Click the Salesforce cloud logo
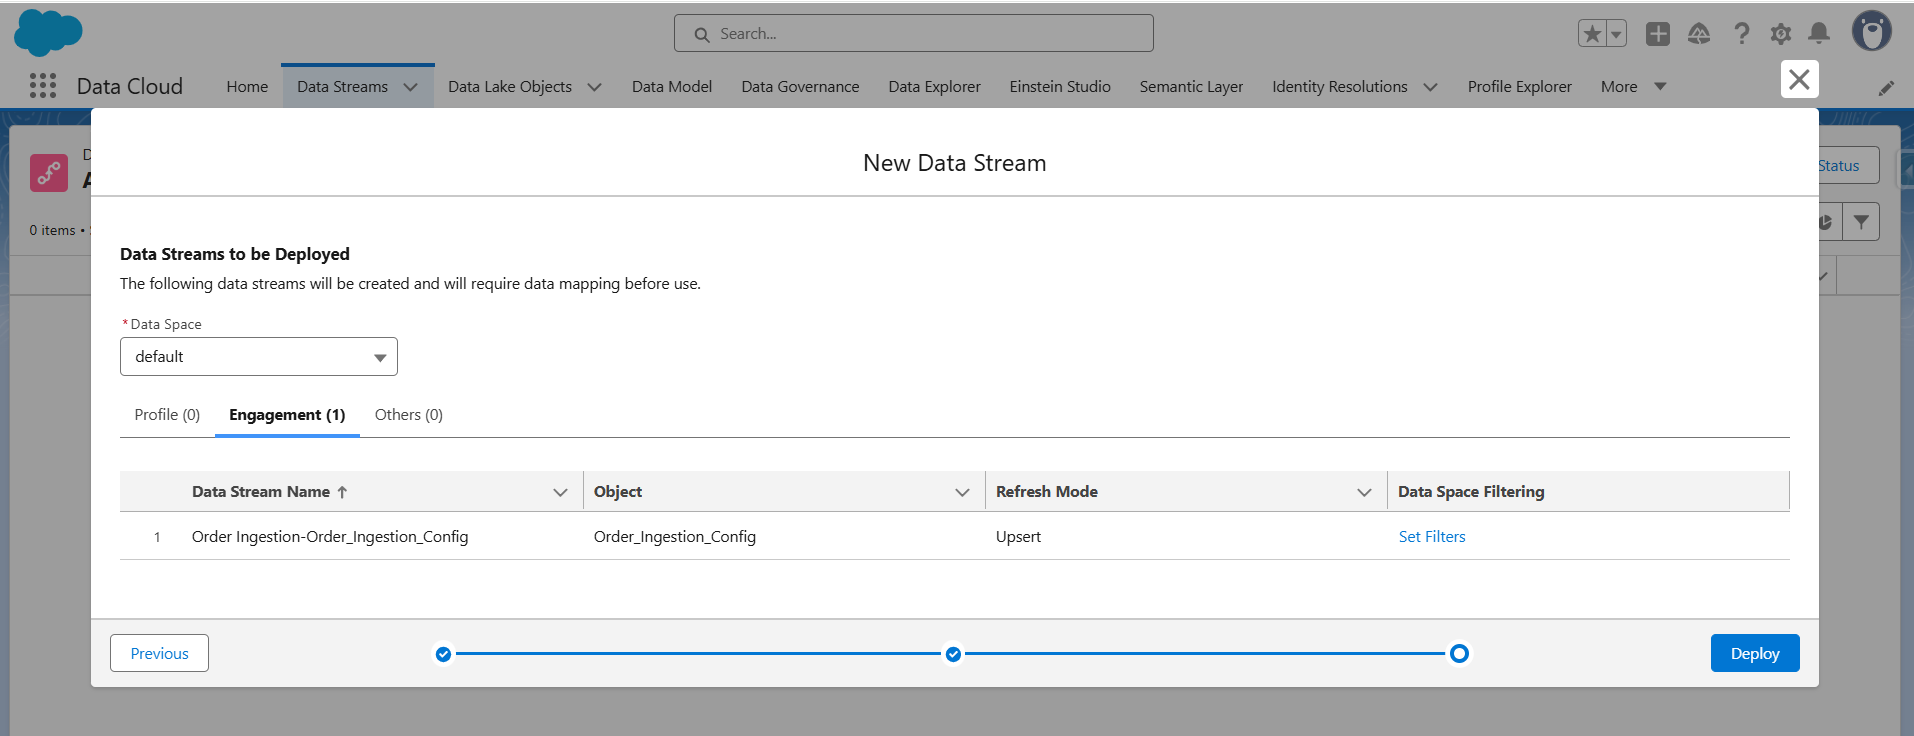1914x736 pixels. point(48,33)
